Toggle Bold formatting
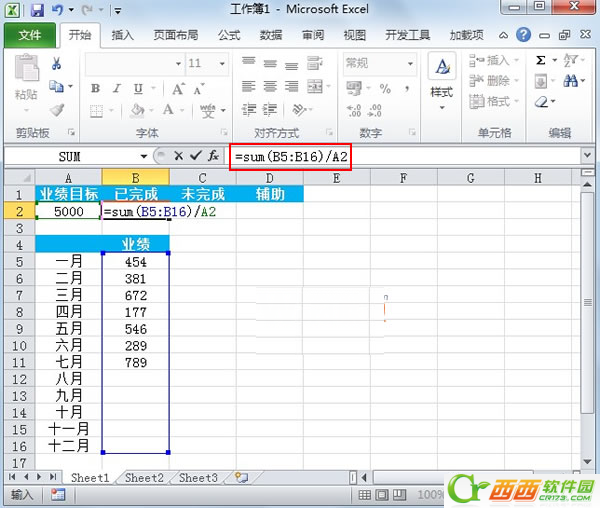The image size is (600, 508). (95, 89)
